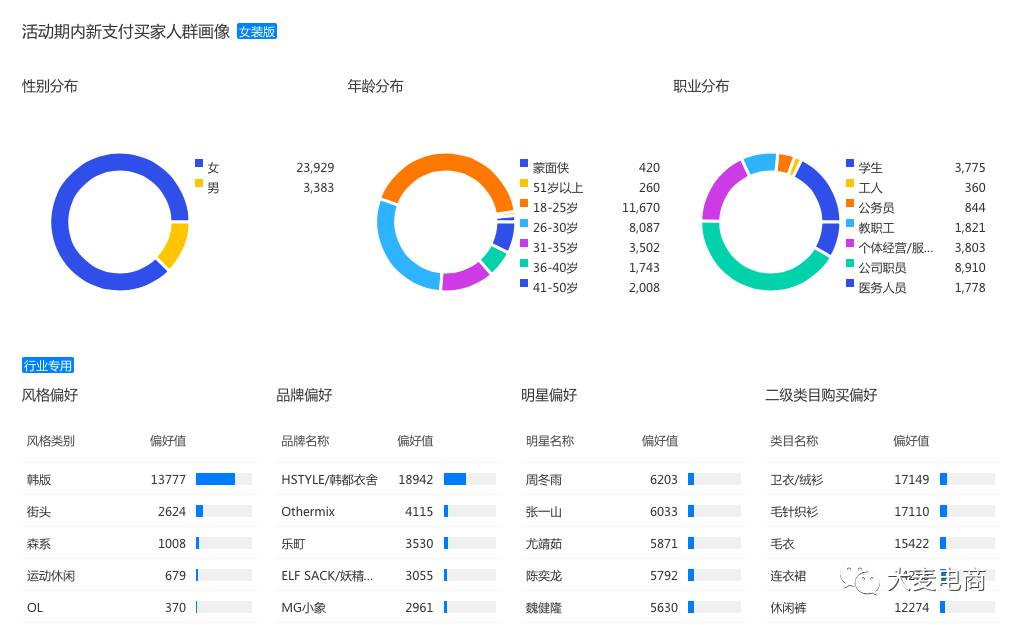Click the orange 18-25岁 segment of the age donut
The width and height of the screenshot is (1020, 625).
448,163
